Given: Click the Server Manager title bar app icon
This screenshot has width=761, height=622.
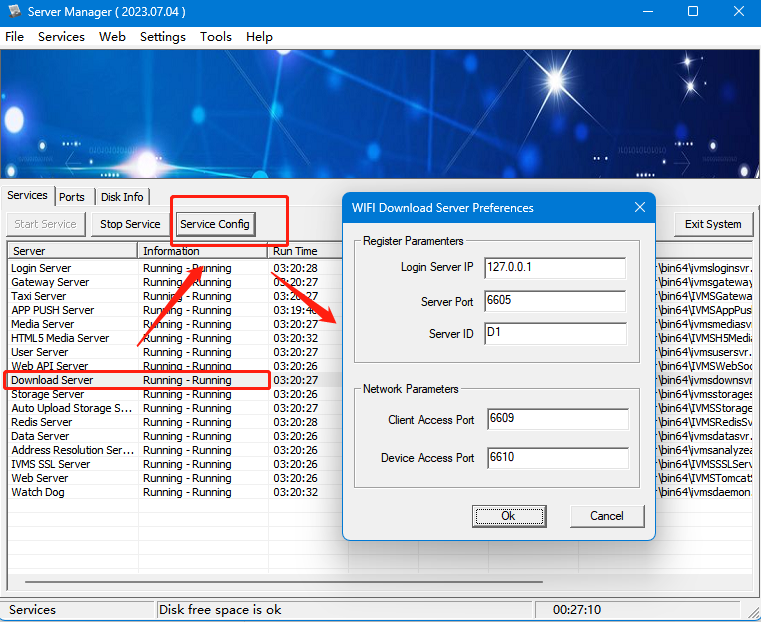Looking at the screenshot, I should [14, 11].
